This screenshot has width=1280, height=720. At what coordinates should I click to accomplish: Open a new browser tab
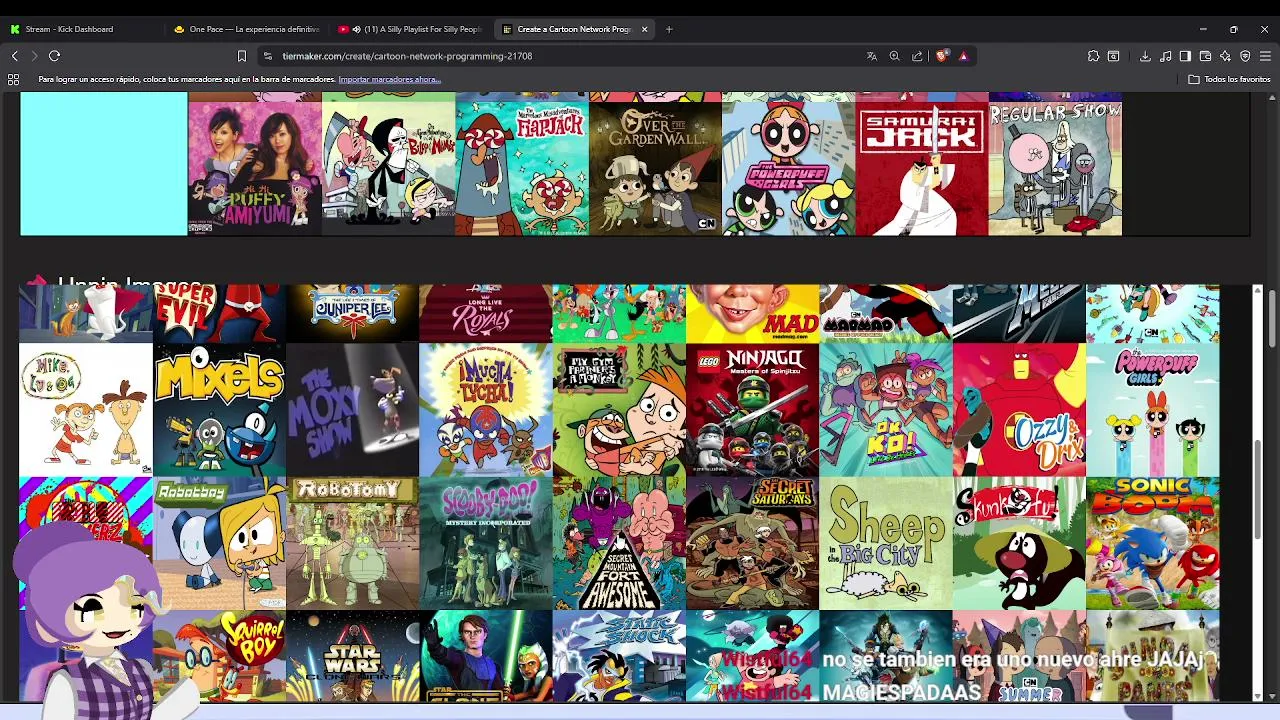tap(669, 29)
